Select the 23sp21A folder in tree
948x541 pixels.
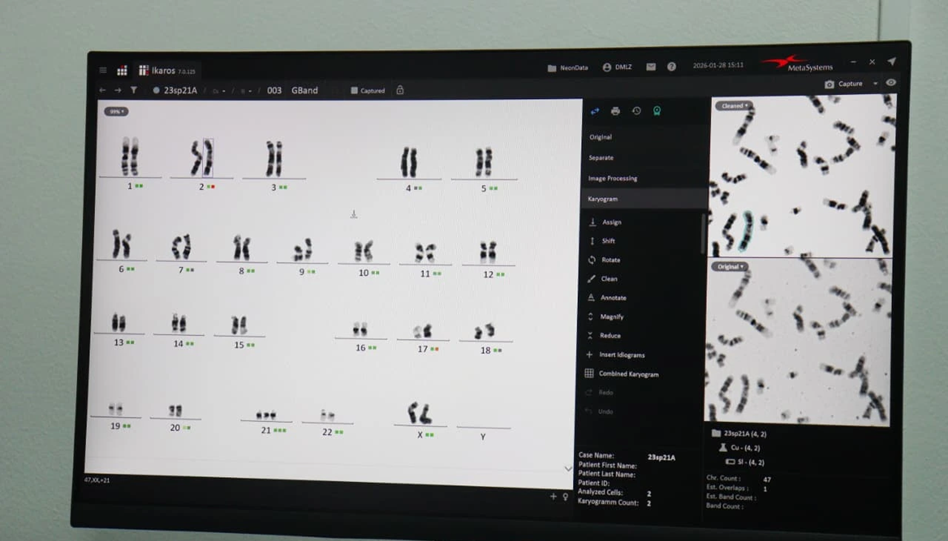click(x=744, y=434)
